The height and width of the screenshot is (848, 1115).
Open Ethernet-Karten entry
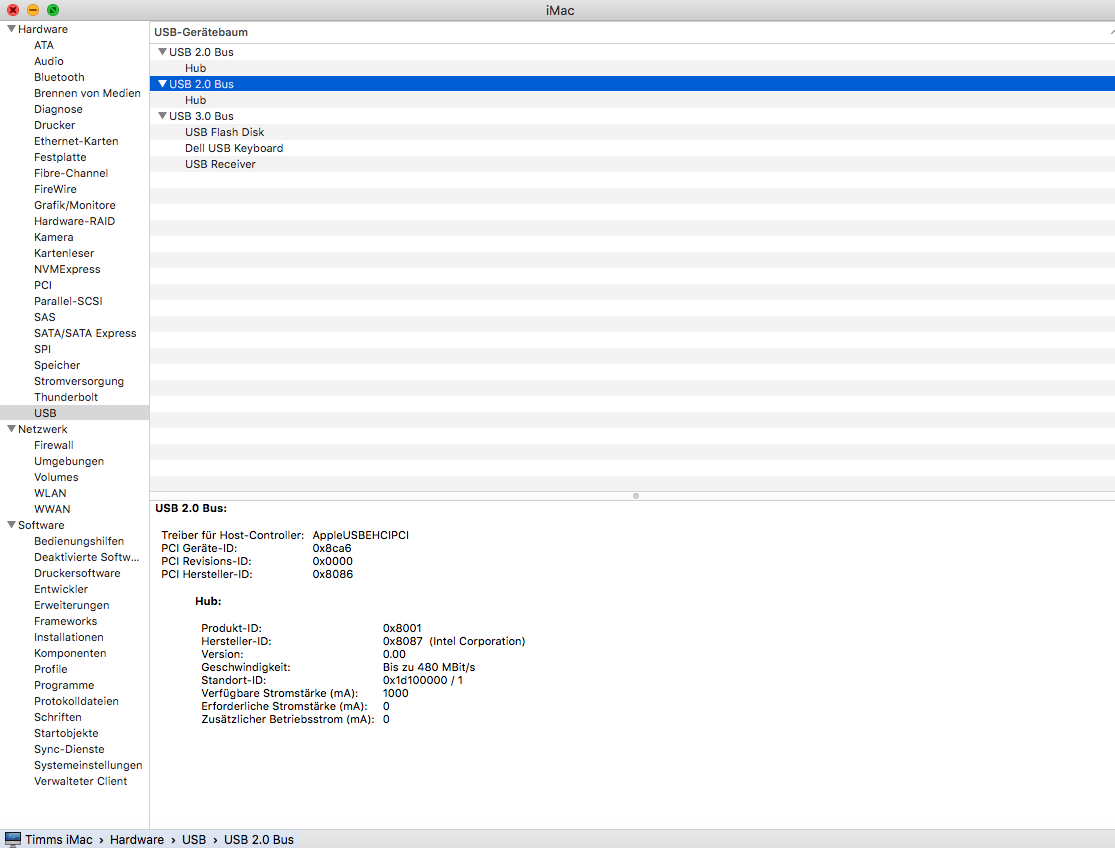(x=76, y=141)
